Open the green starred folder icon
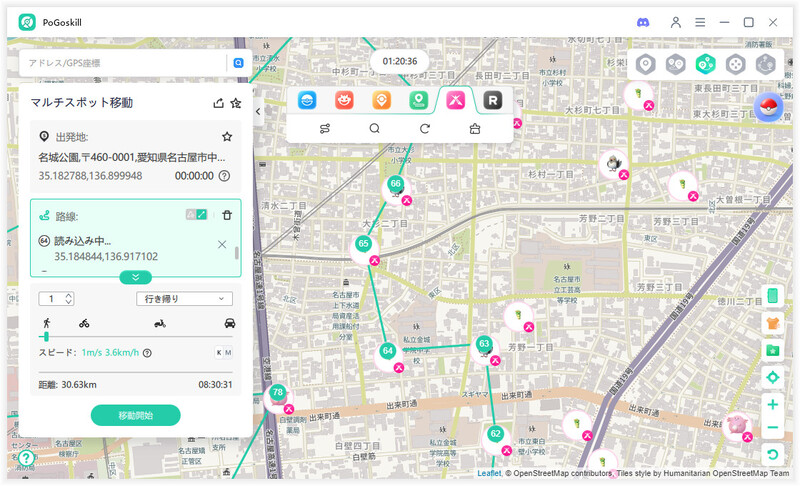 (772, 350)
